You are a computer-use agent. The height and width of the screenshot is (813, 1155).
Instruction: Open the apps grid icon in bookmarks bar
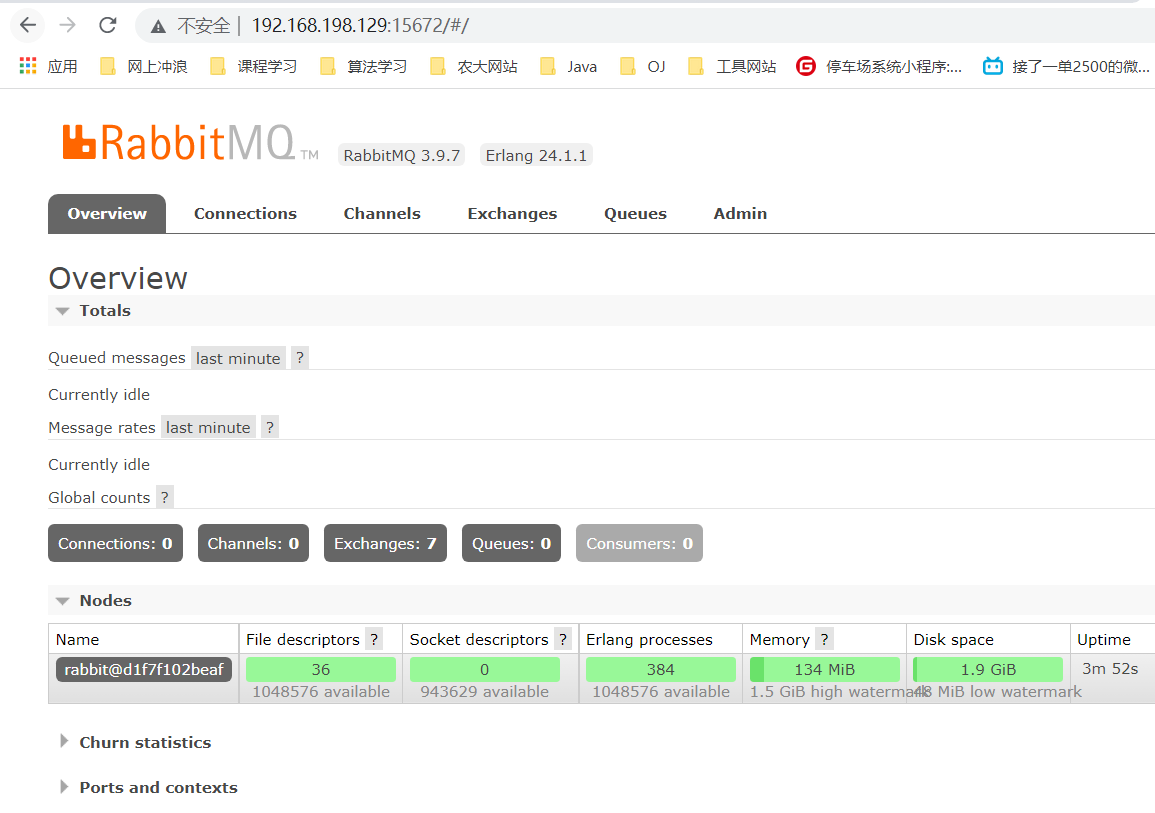tap(28, 66)
